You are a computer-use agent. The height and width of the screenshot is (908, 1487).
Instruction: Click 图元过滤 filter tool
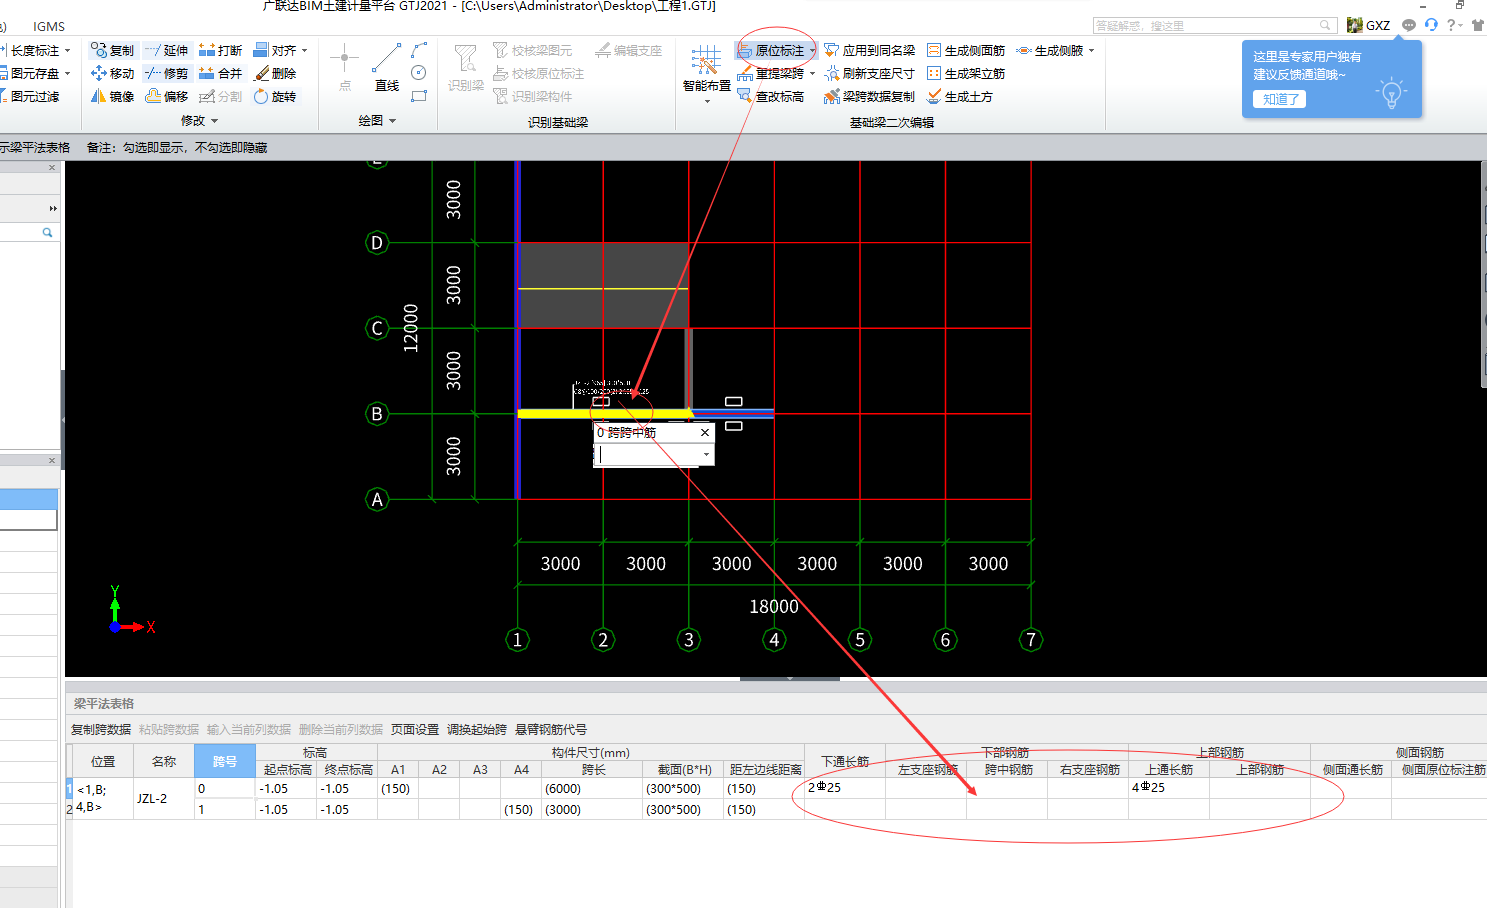30,96
